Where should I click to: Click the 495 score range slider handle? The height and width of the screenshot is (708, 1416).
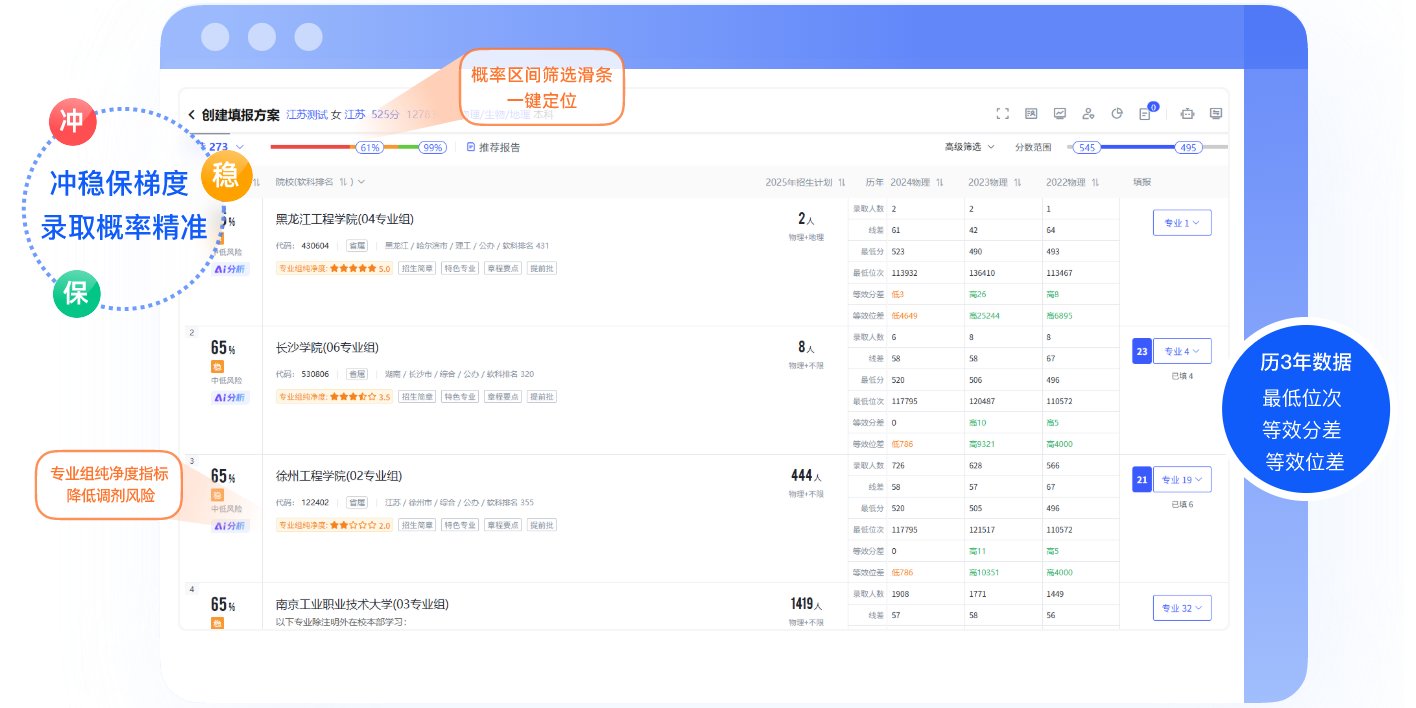click(1188, 147)
